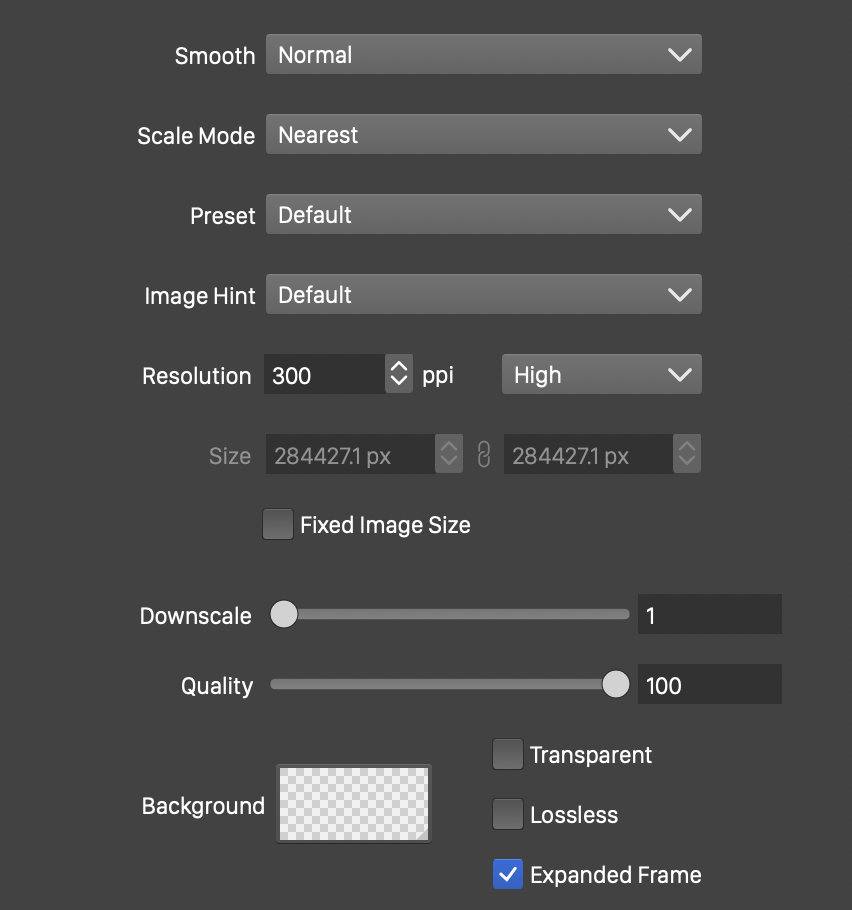Enable the Fixed Image Size checkbox

[x=278, y=525]
